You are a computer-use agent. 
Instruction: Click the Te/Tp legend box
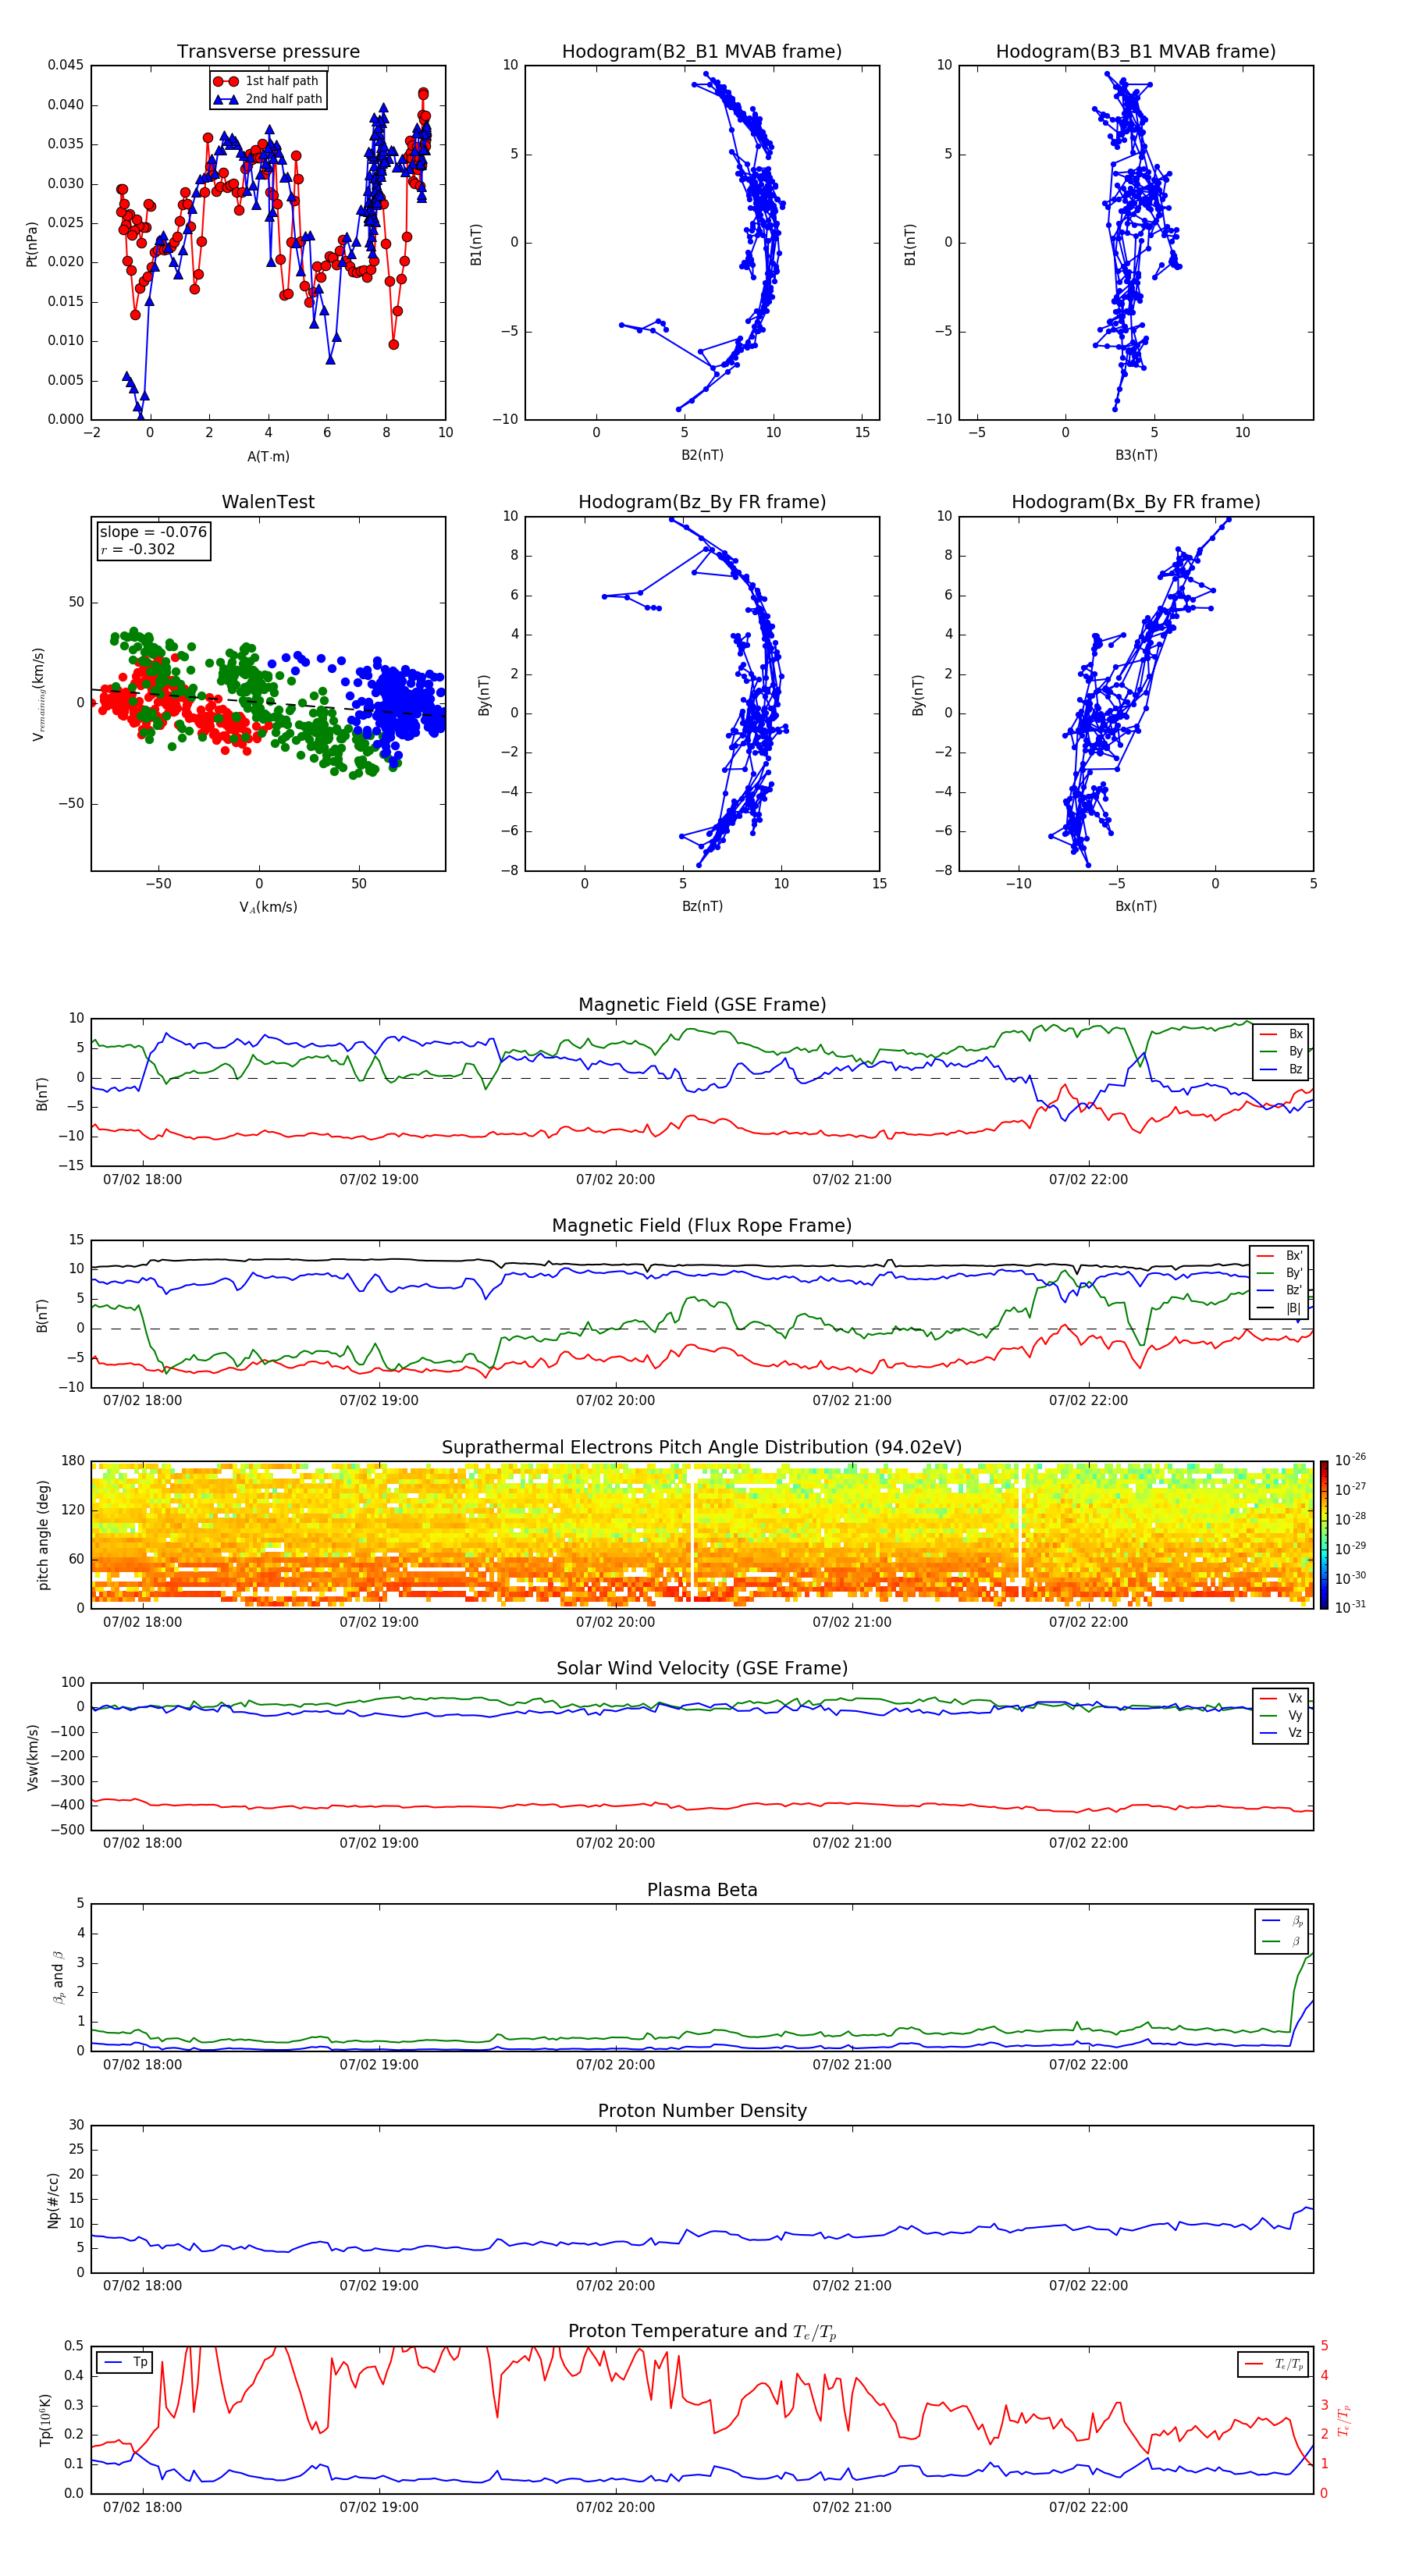click(x=1273, y=2364)
